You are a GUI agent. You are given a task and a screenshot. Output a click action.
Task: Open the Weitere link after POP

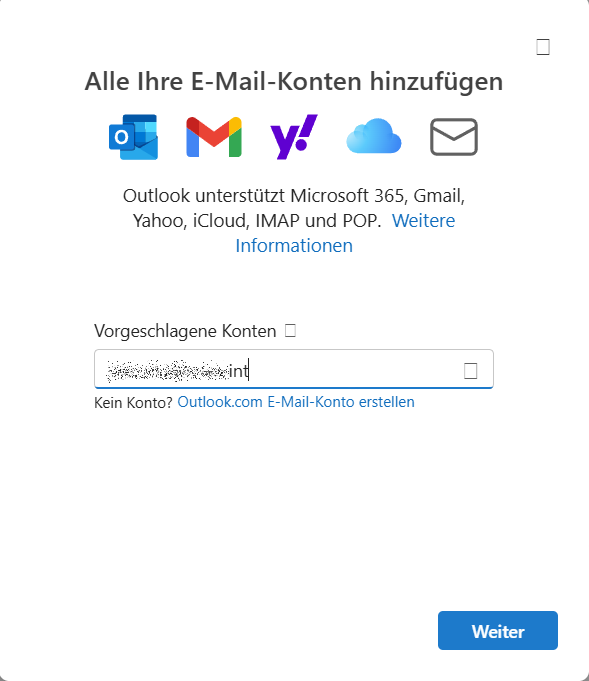pyautogui.click(x=424, y=221)
